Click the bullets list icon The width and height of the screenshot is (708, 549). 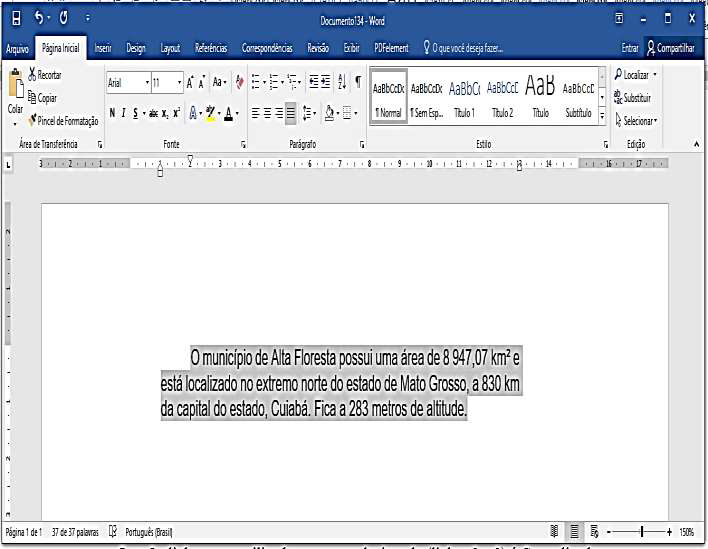[x=256, y=83]
